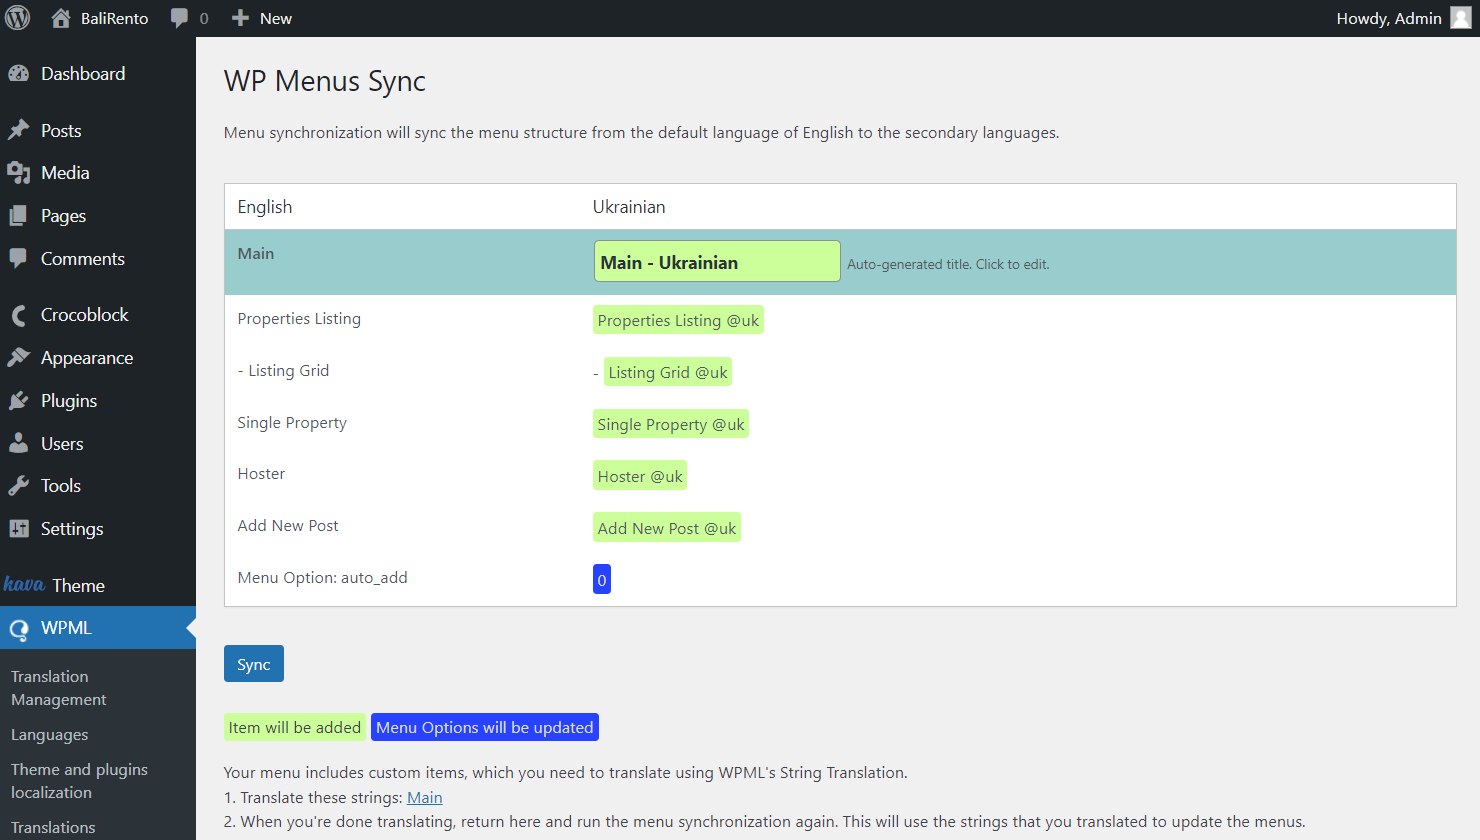
Task: Click the Add New Post @uk item
Action: coord(667,528)
